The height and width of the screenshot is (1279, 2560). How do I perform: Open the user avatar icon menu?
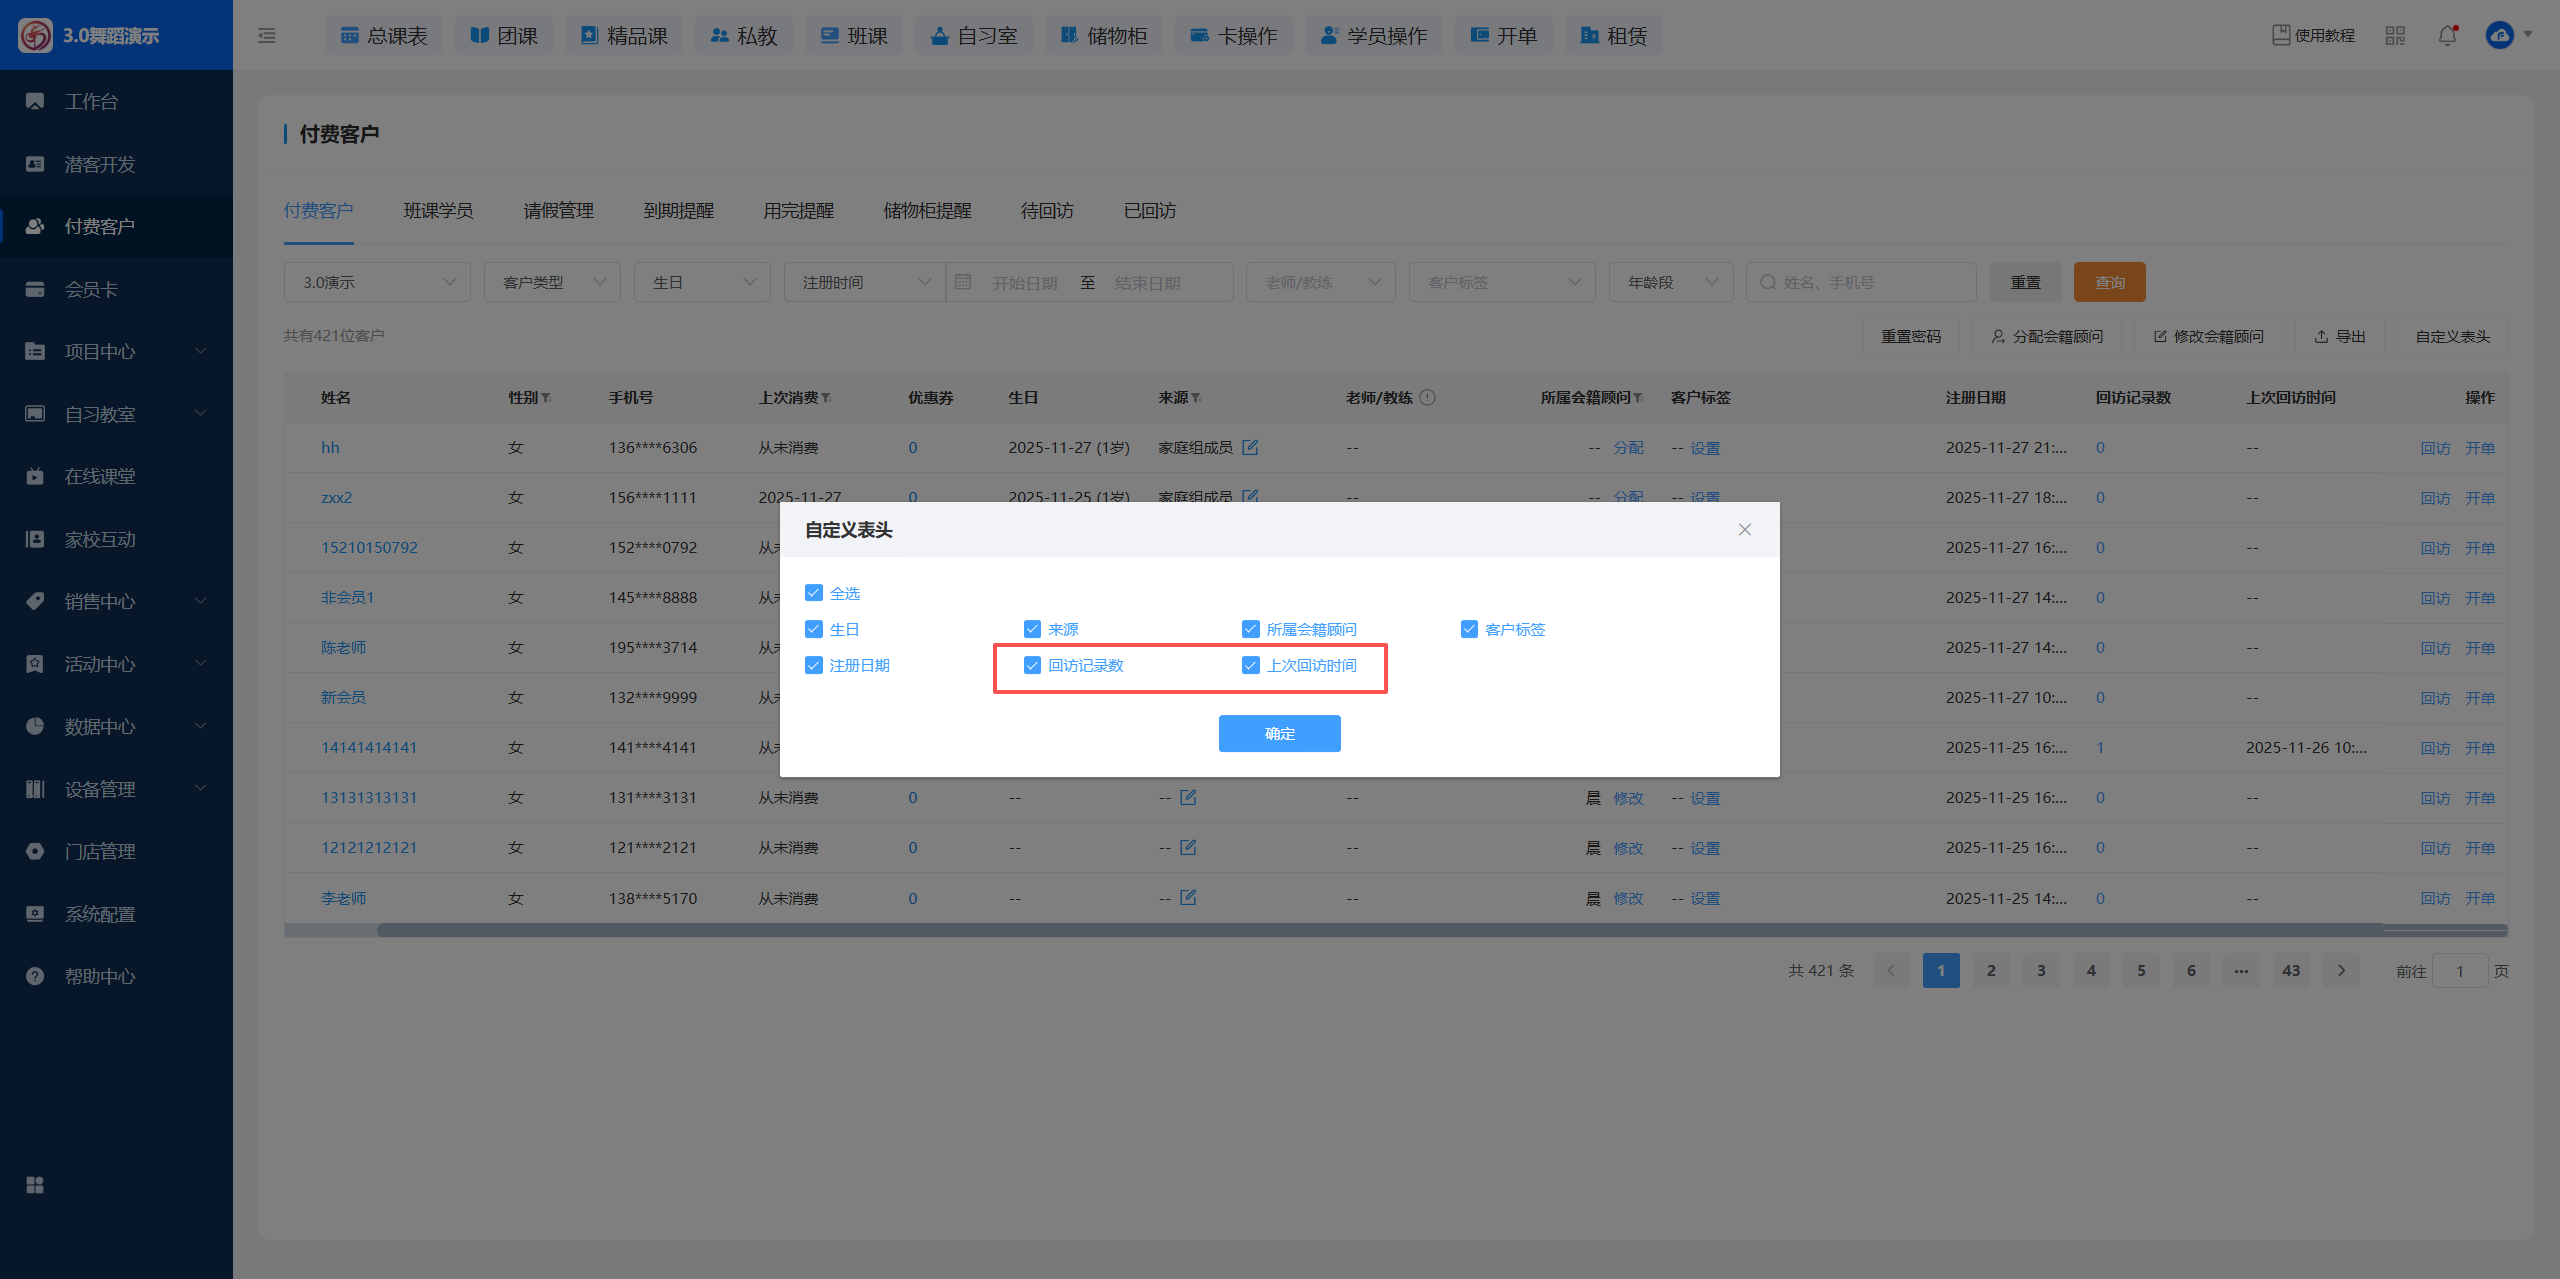[2500, 36]
